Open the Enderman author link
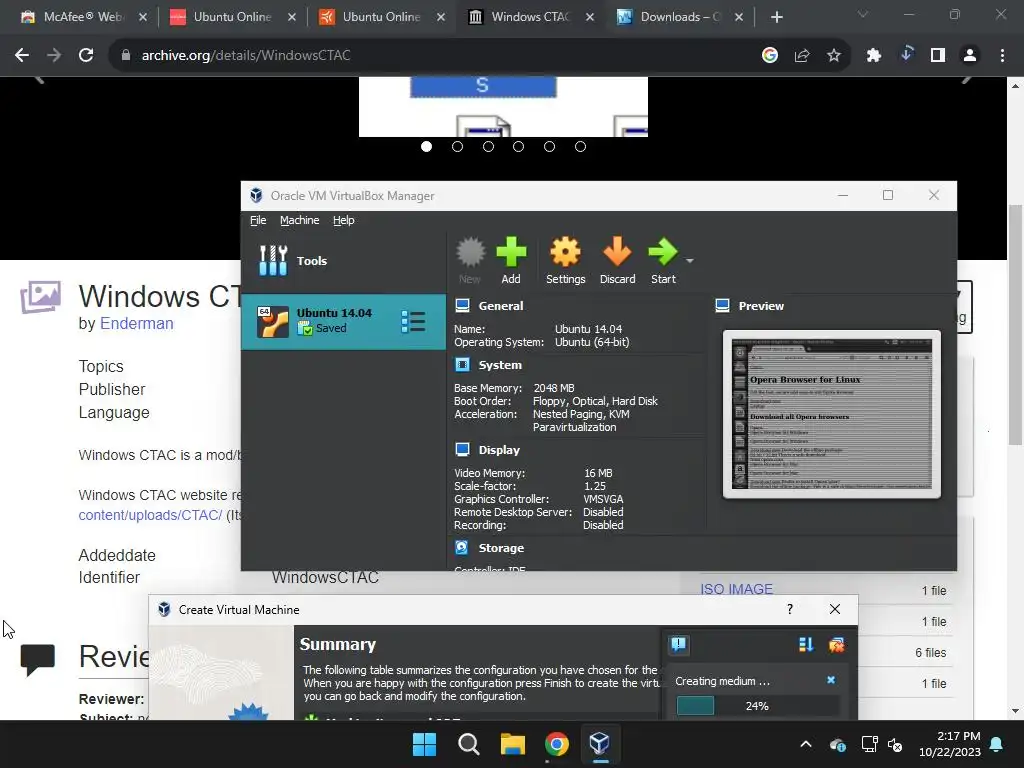Image resolution: width=1024 pixels, height=768 pixels. 136,323
